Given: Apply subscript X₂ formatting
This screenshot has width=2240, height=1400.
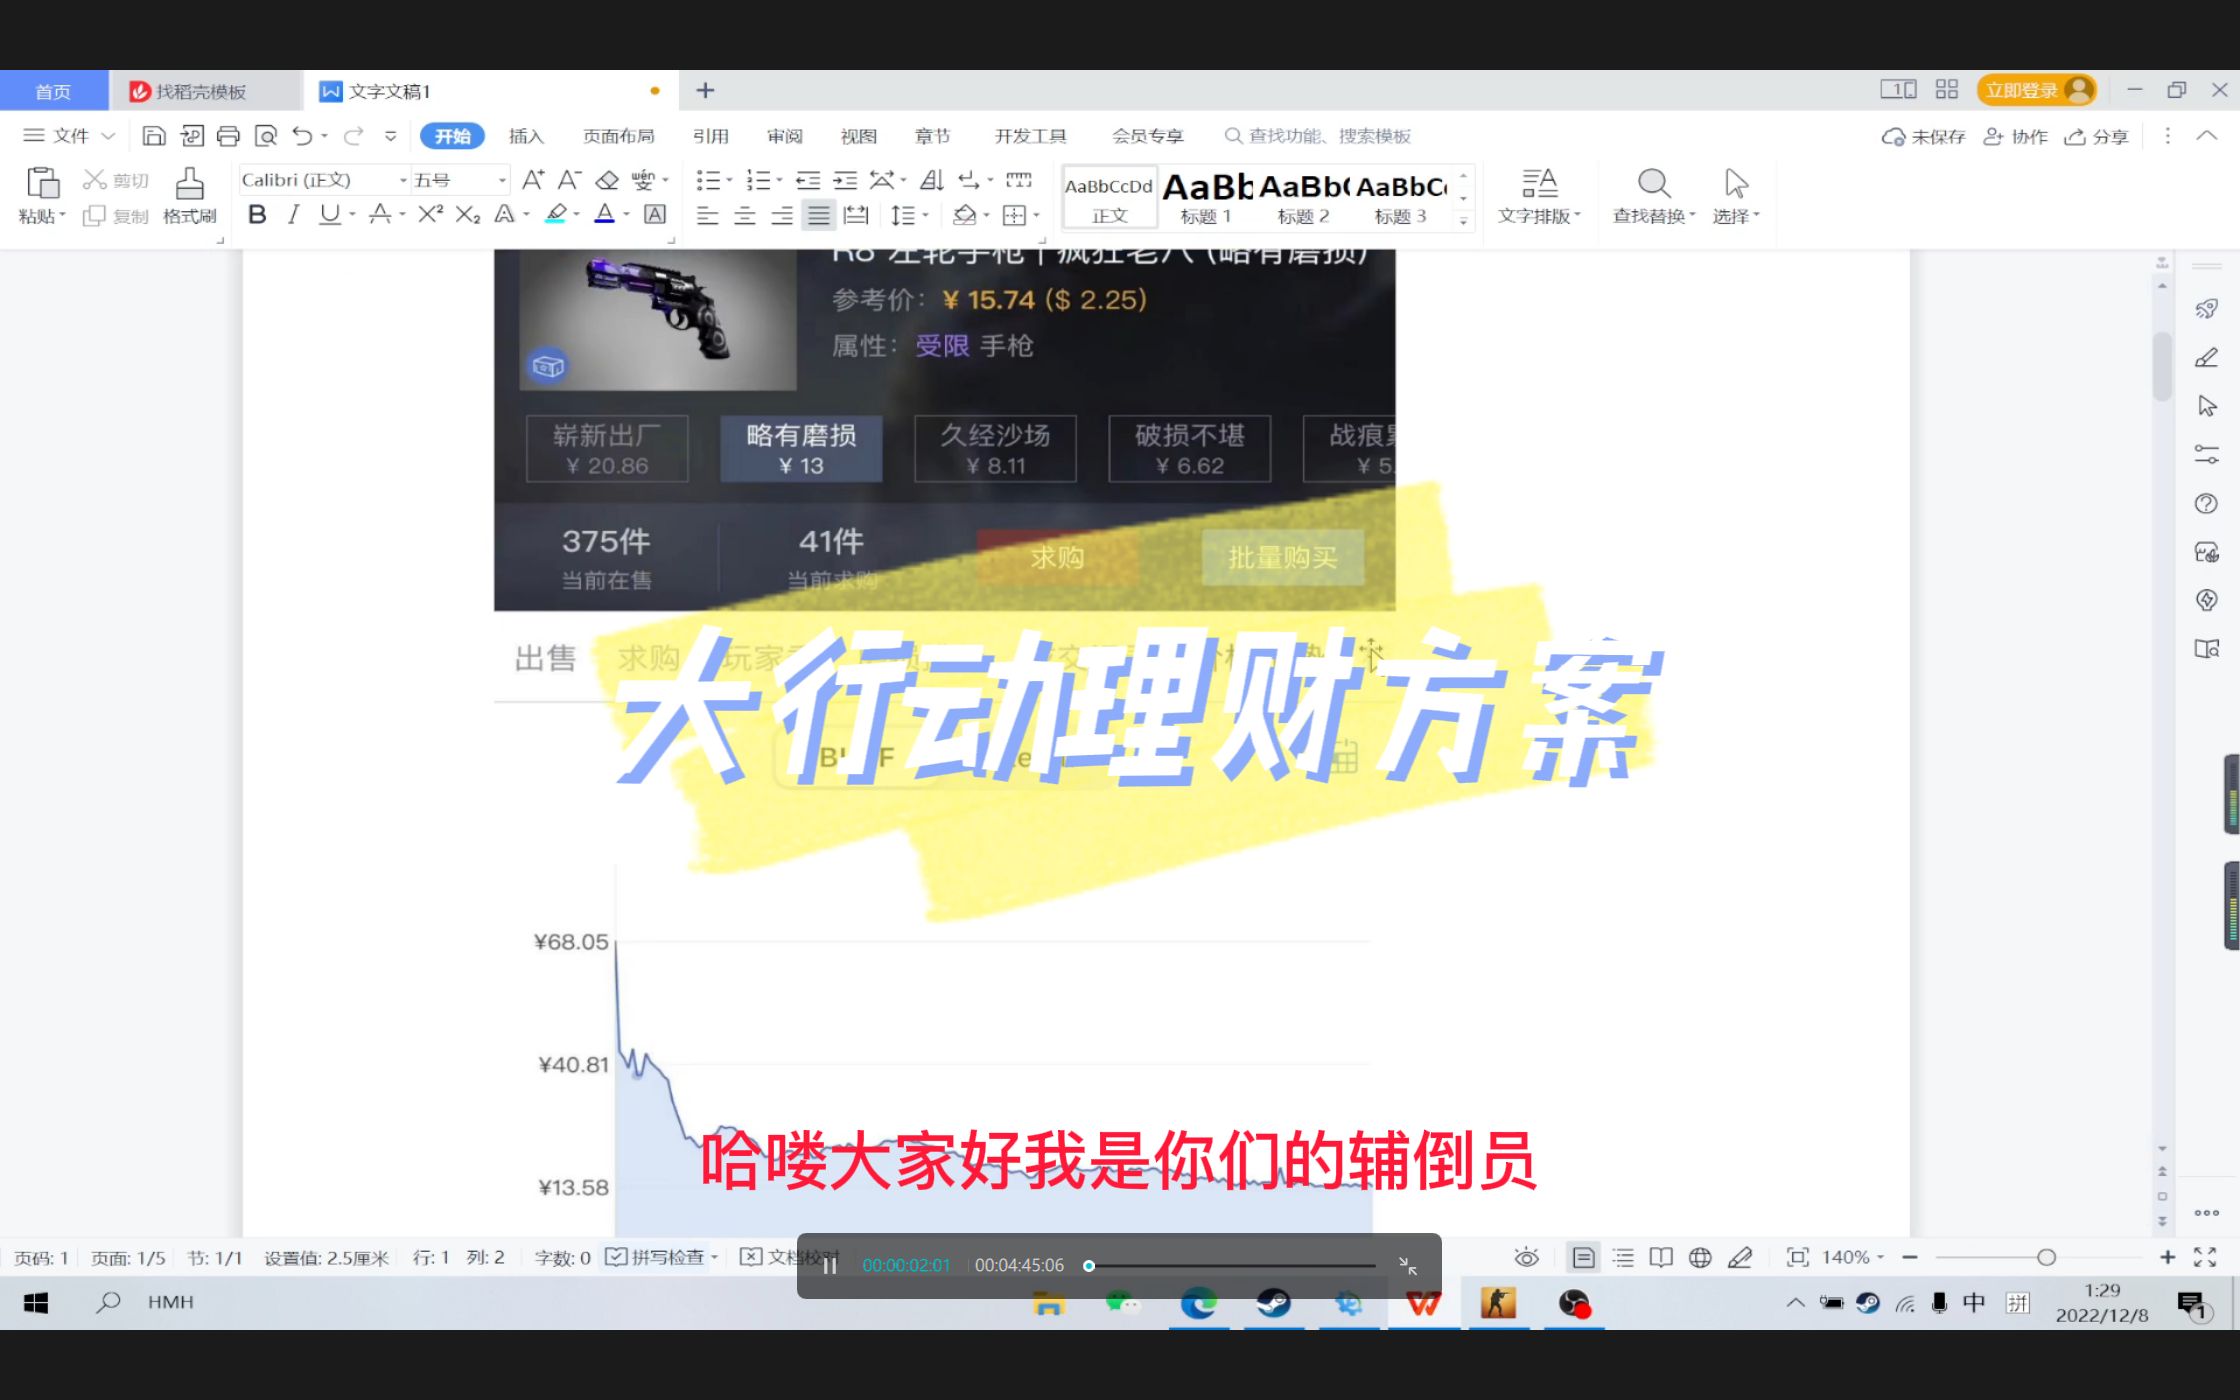Looking at the screenshot, I should (x=467, y=214).
